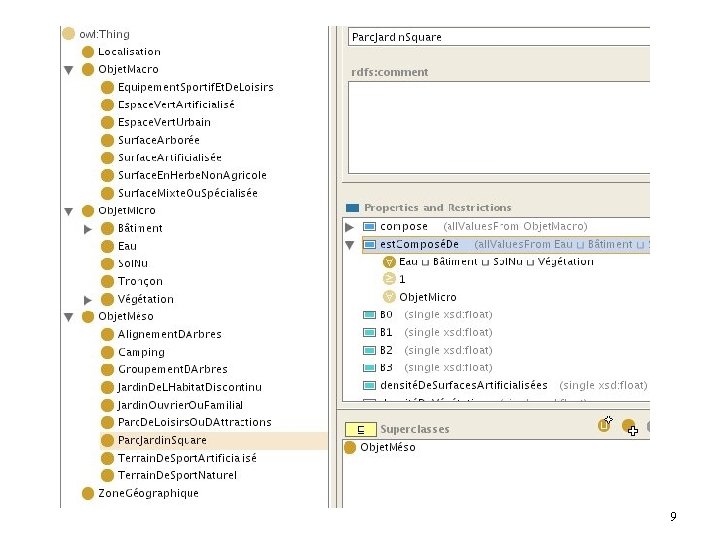Screen dimensions: 720x540
Task: Click the add named class icon
Action: pyautogui.click(x=629, y=427)
